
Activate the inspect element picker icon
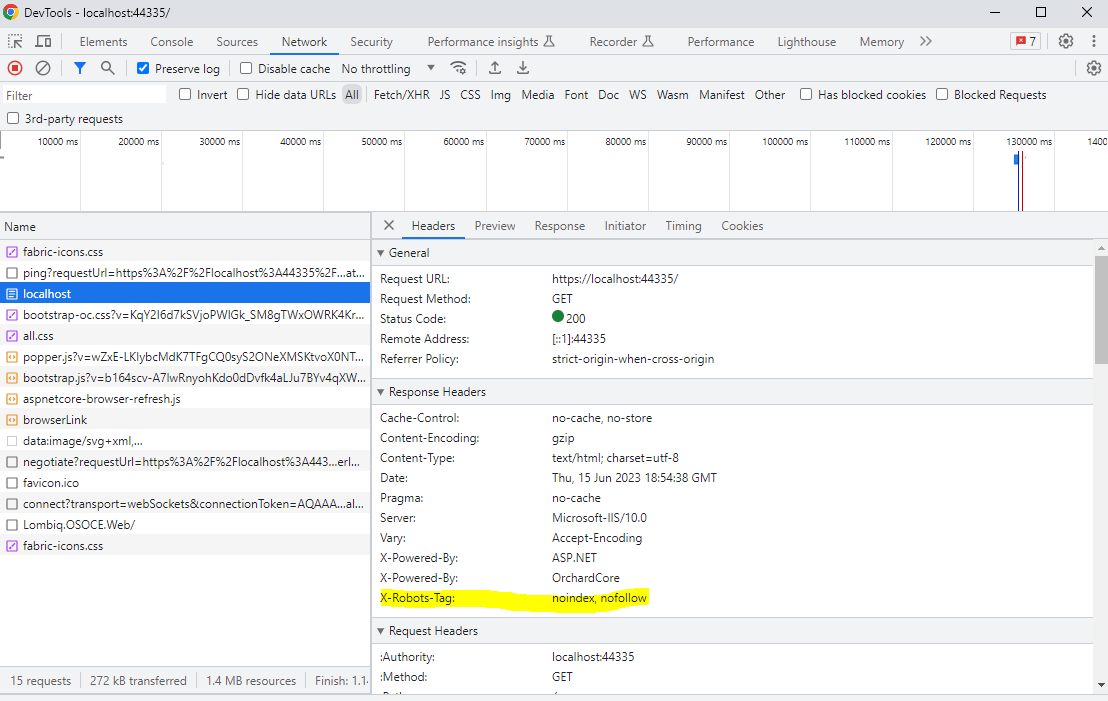(x=15, y=41)
